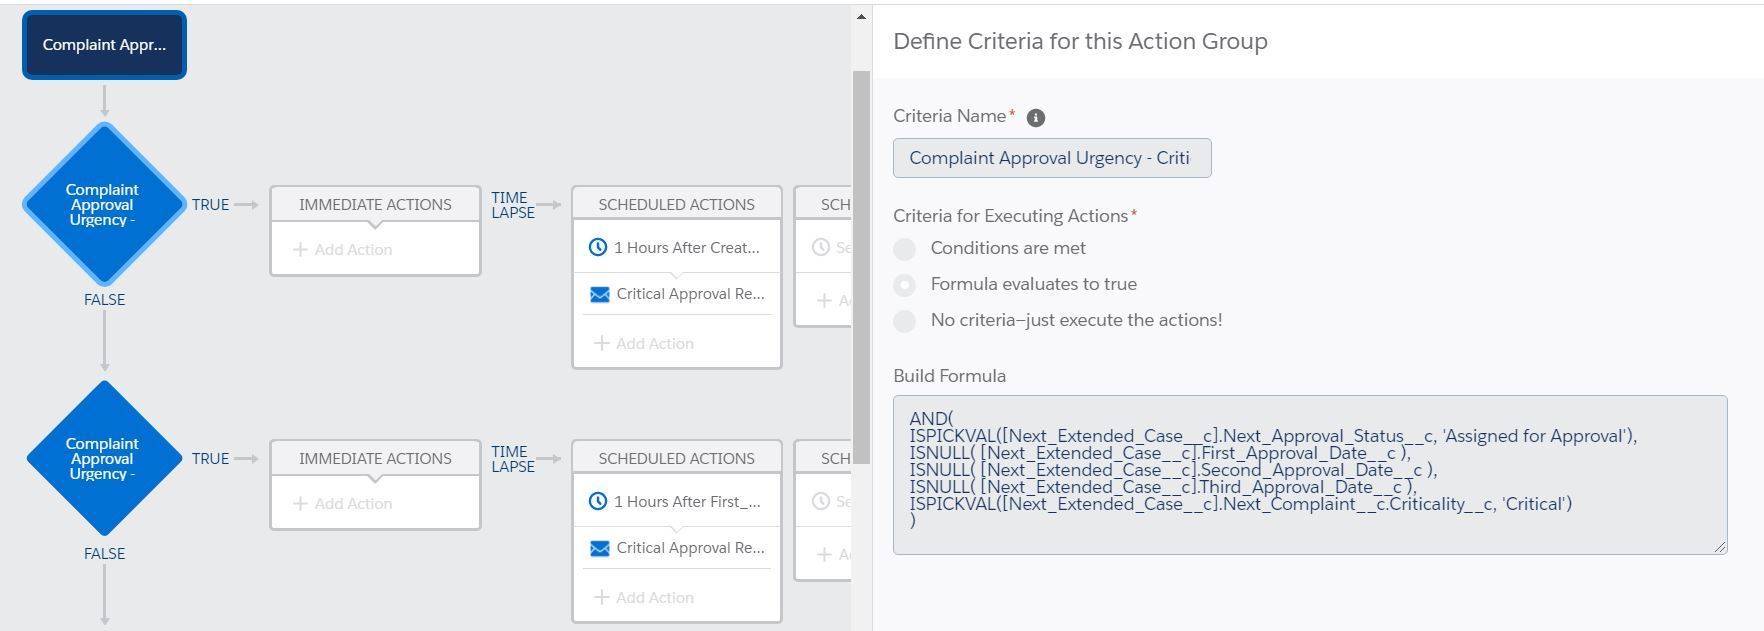Click clock icon on 1 Hours After Creat... schedule

598,247
